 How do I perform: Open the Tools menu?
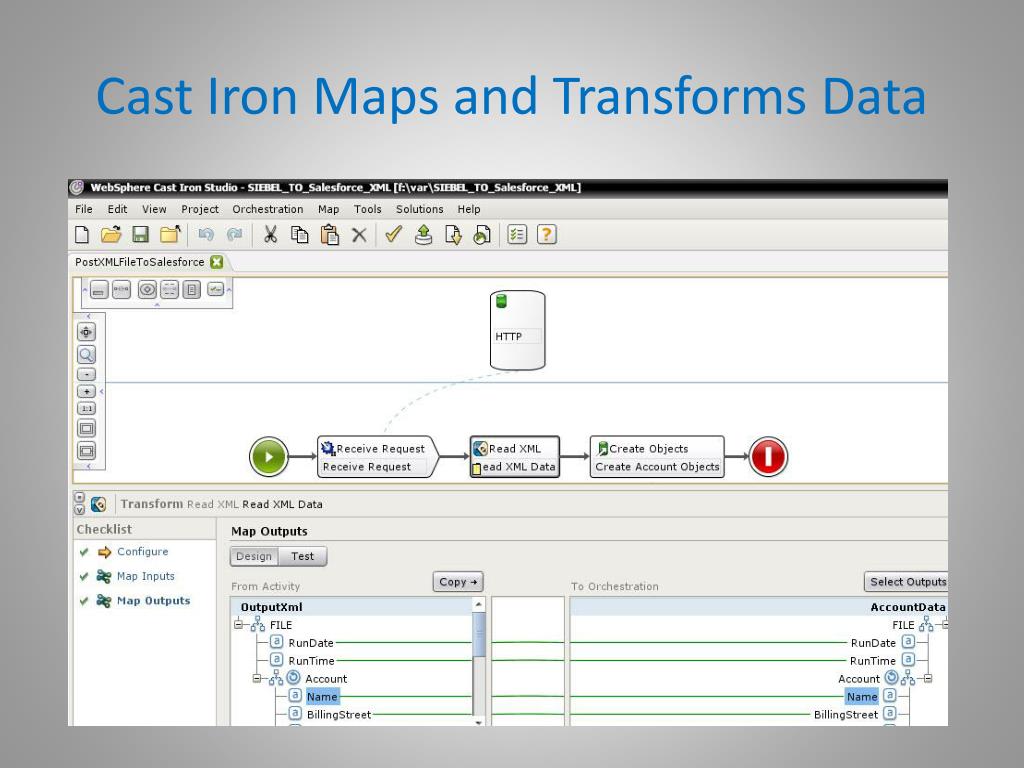[x=368, y=209]
